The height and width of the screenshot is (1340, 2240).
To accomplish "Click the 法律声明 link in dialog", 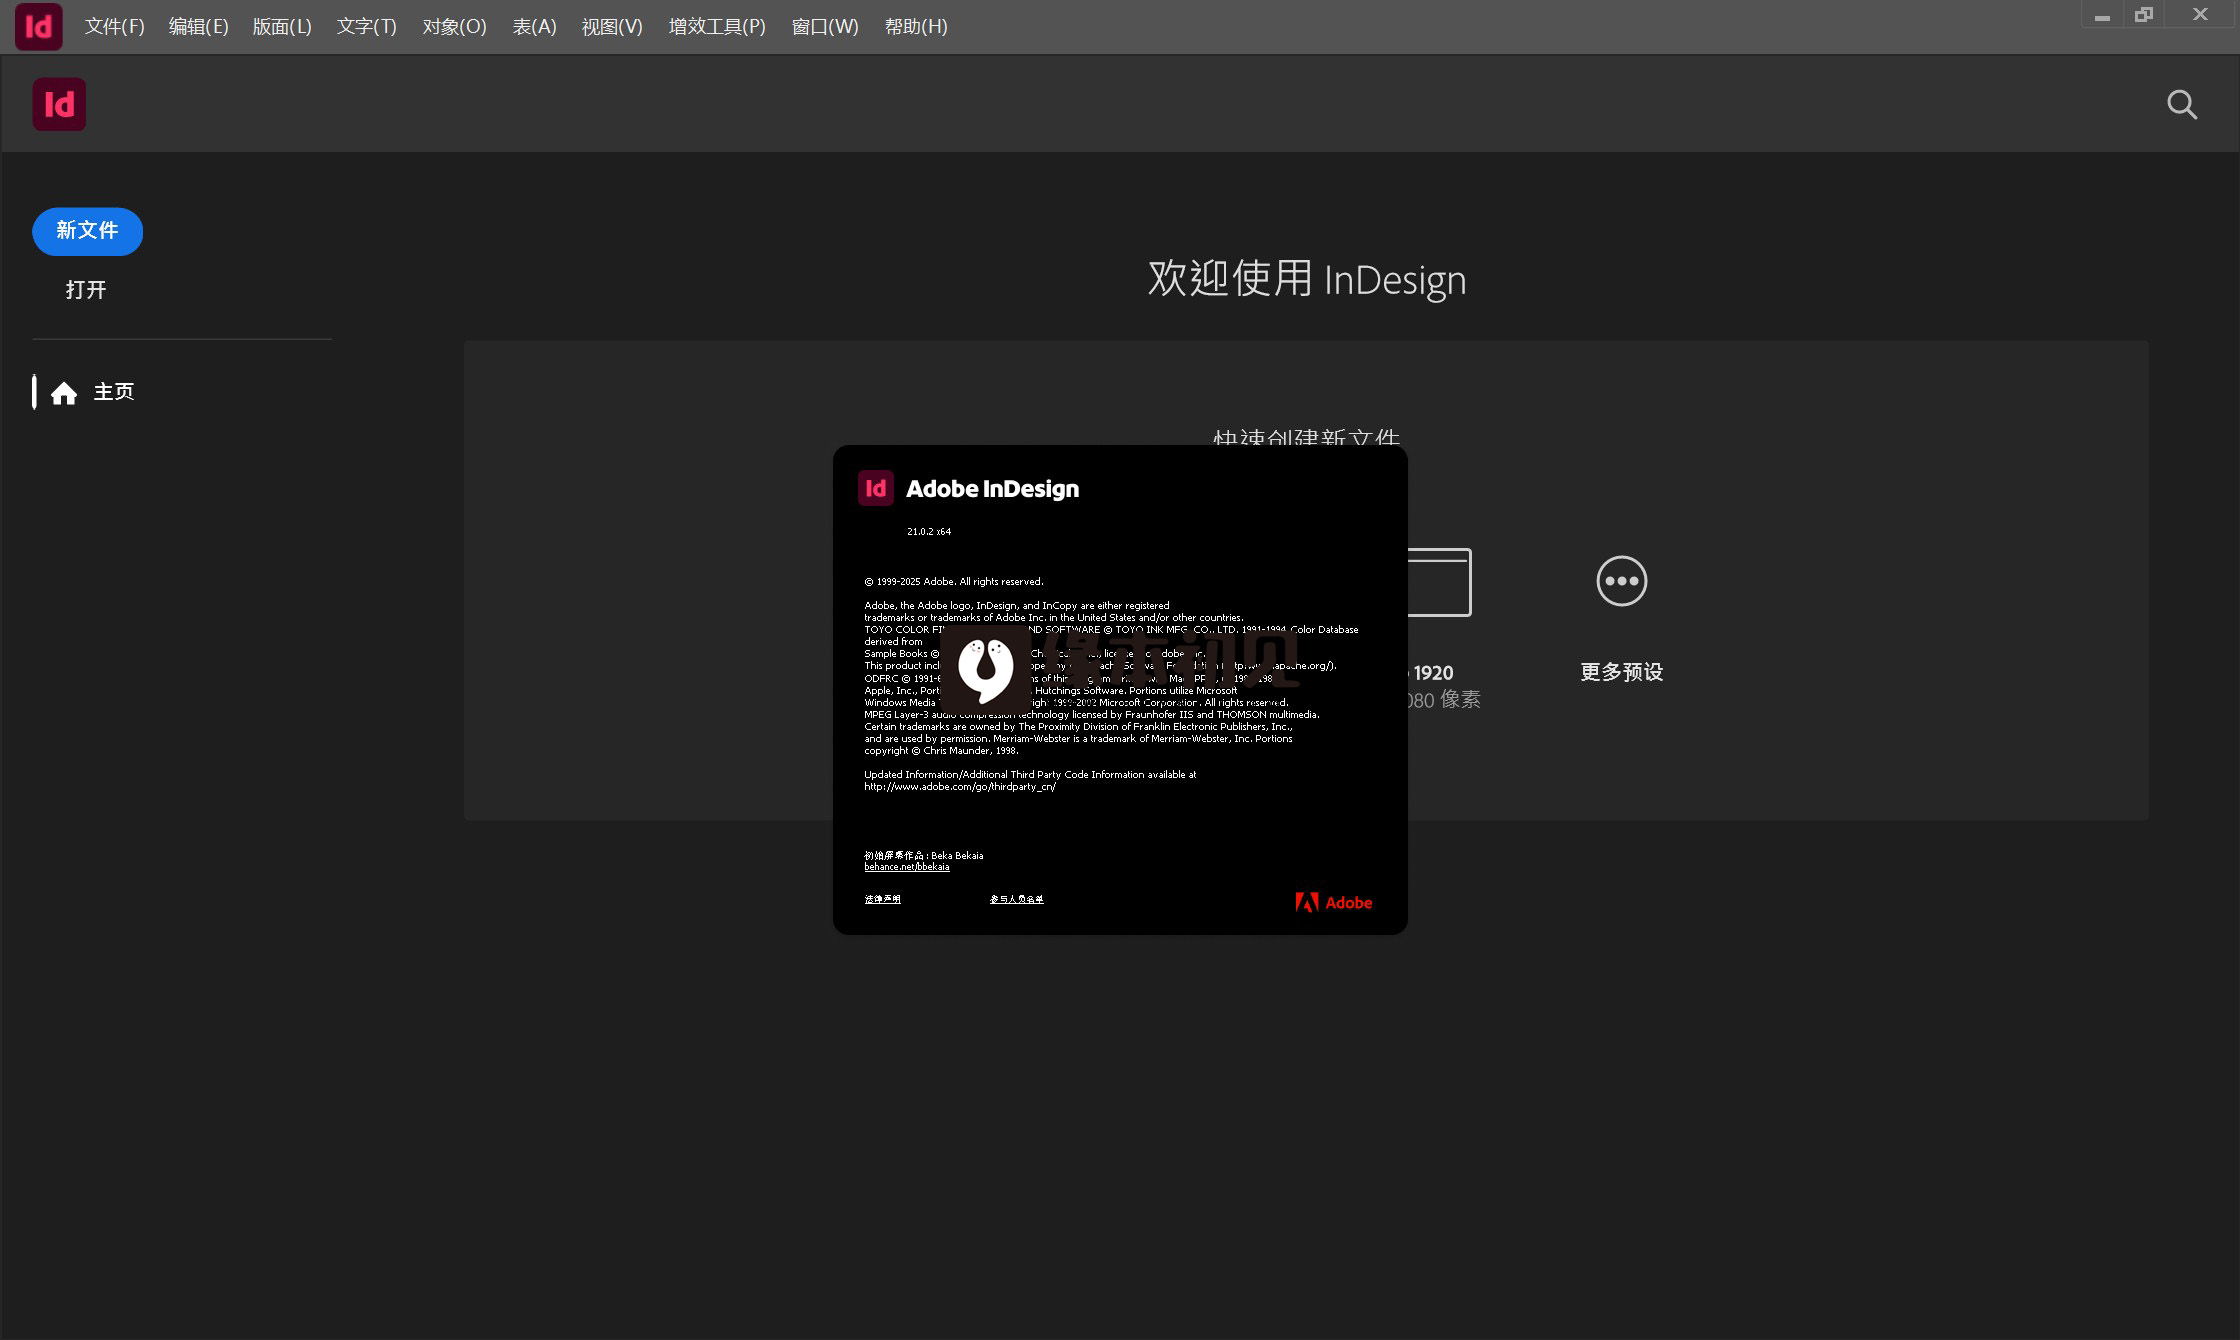I will [x=882, y=899].
